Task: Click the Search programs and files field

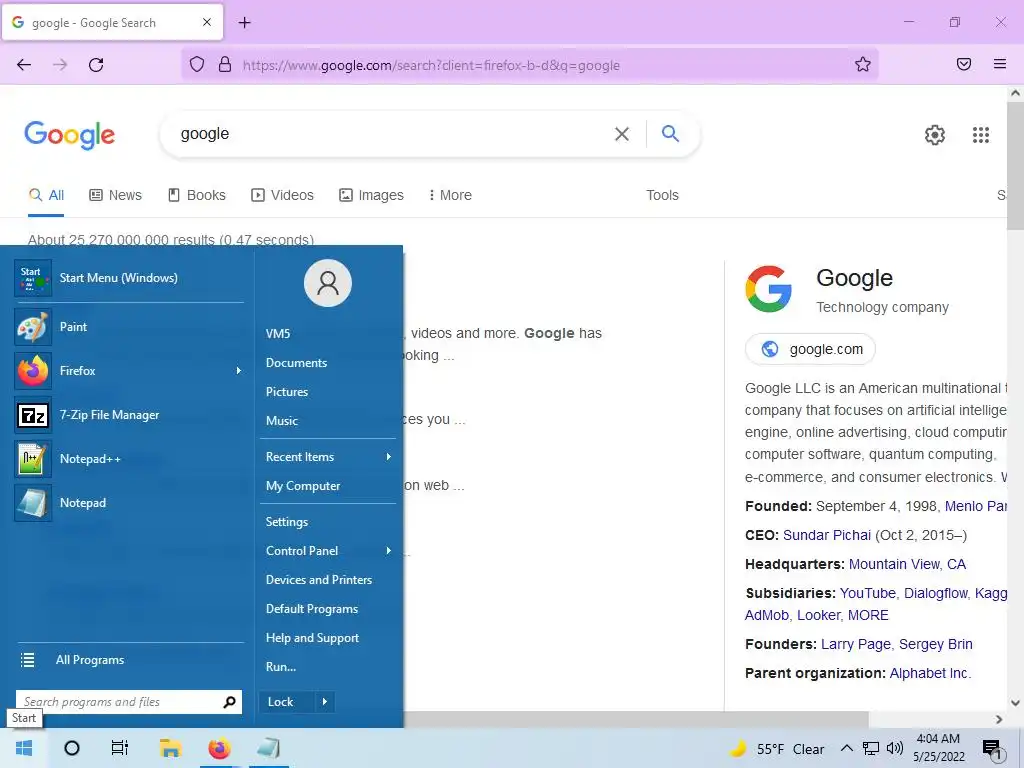Action: tap(129, 702)
